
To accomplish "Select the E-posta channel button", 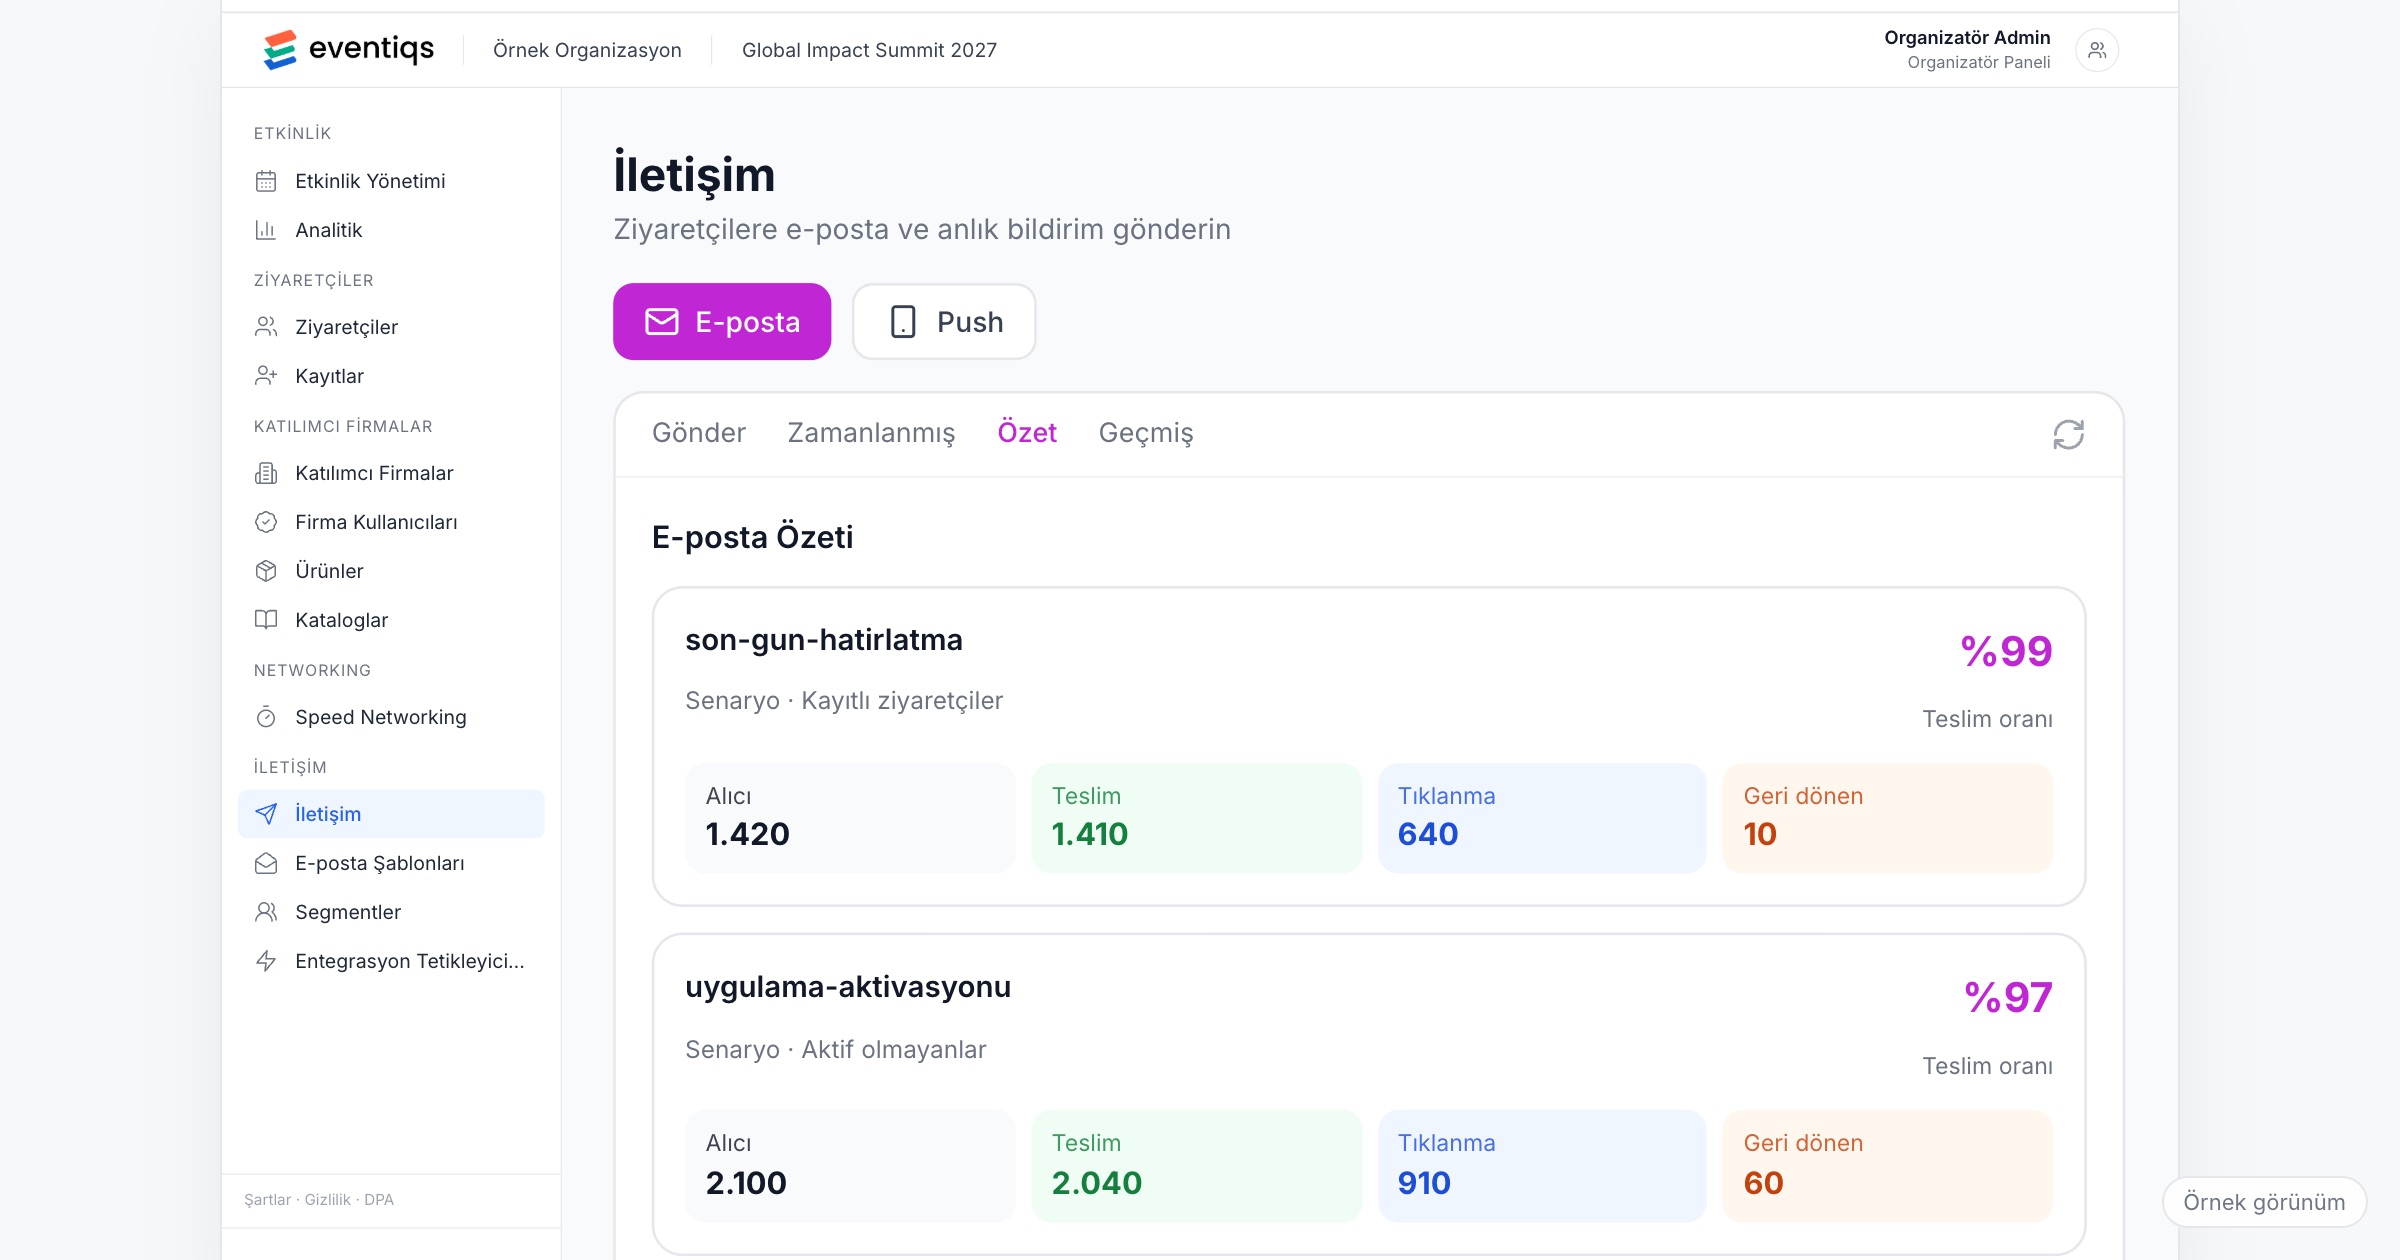I will pos(722,322).
